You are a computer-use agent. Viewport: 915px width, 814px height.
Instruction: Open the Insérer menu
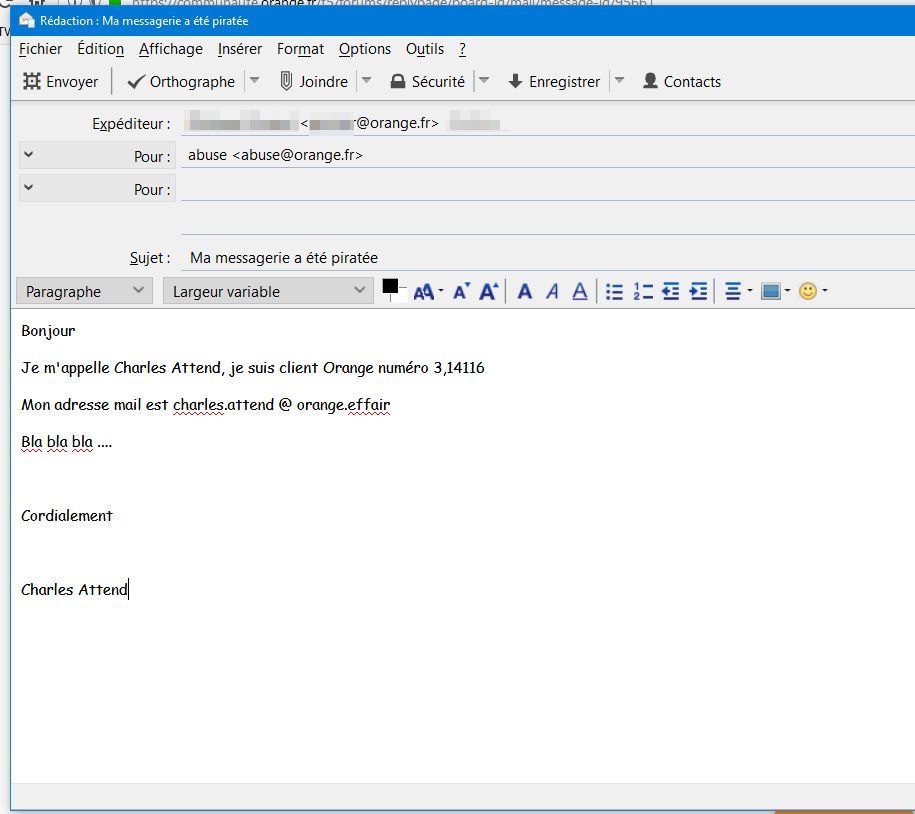point(240,49)
